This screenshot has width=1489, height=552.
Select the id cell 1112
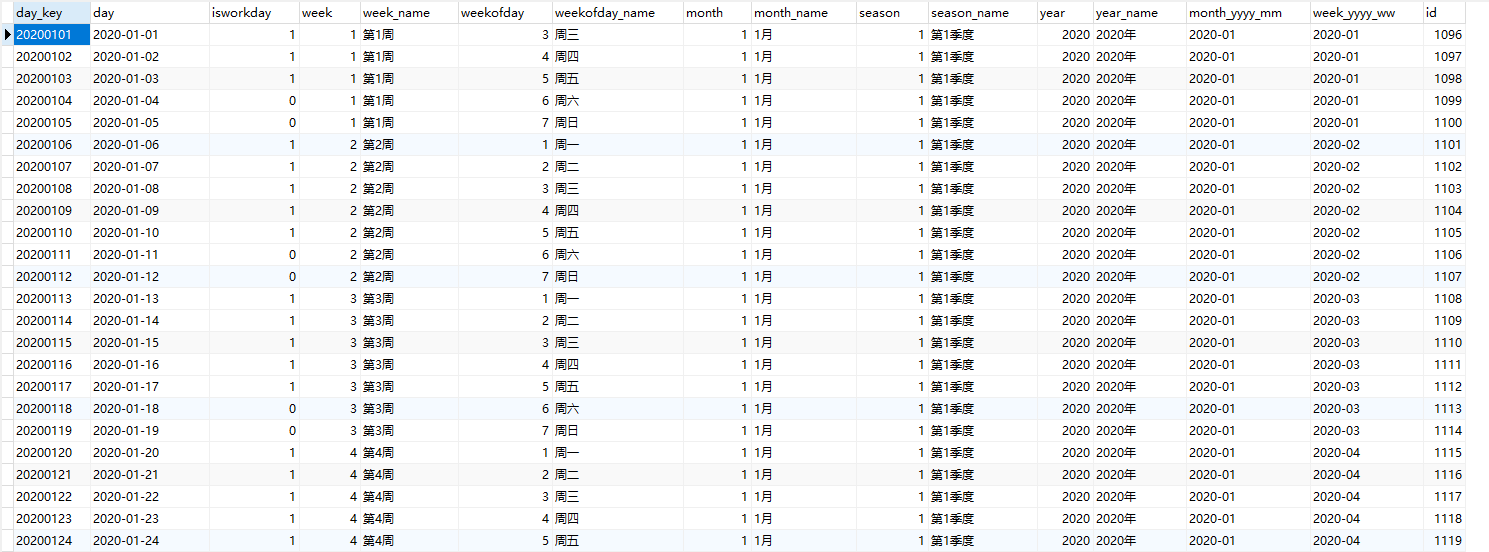click(1444, 387)
